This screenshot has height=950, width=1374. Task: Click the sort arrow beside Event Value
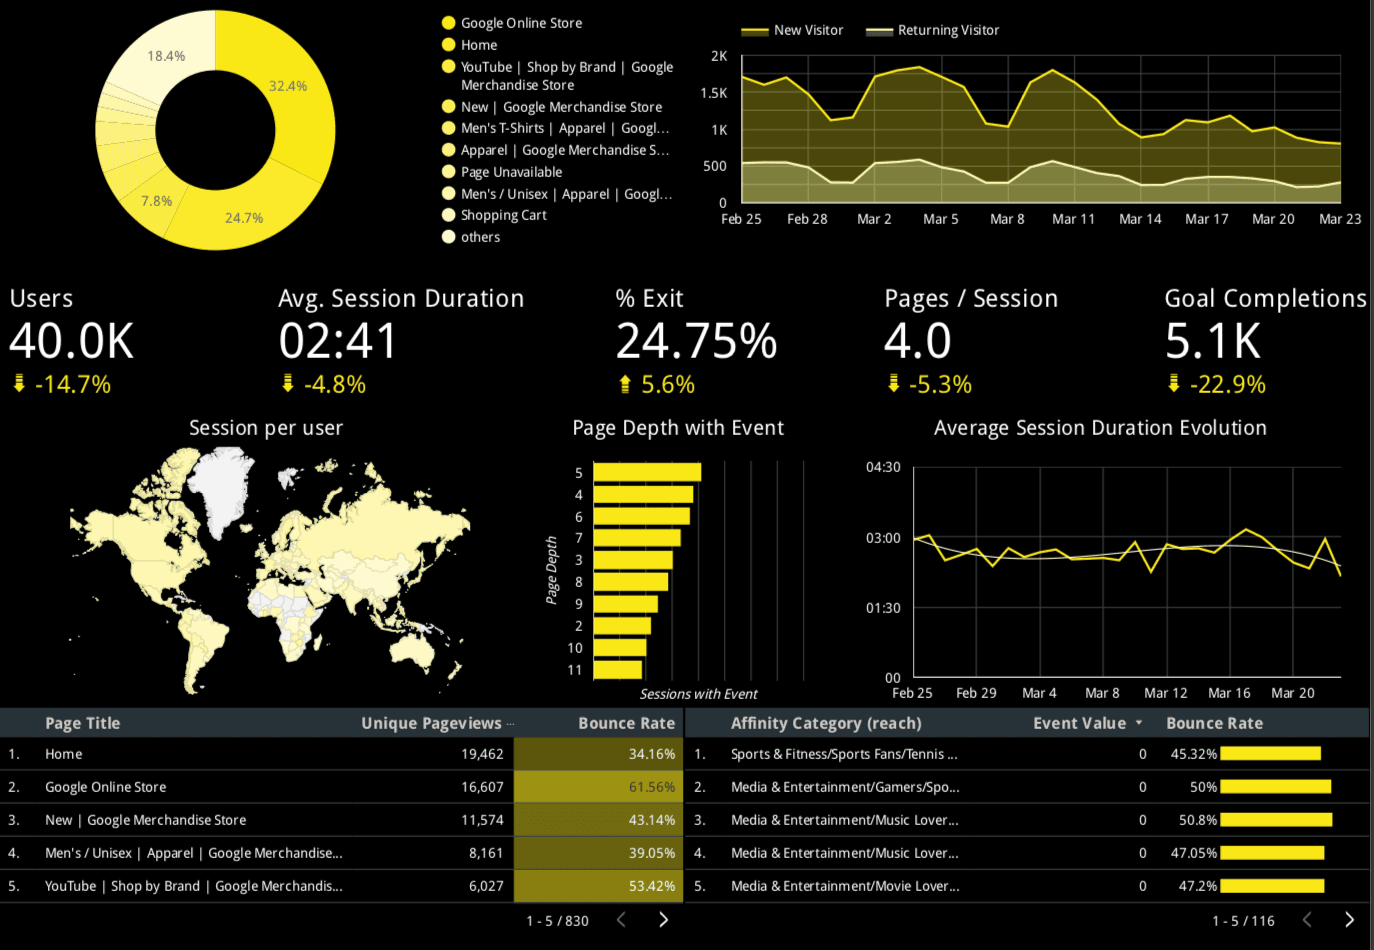1138,723
